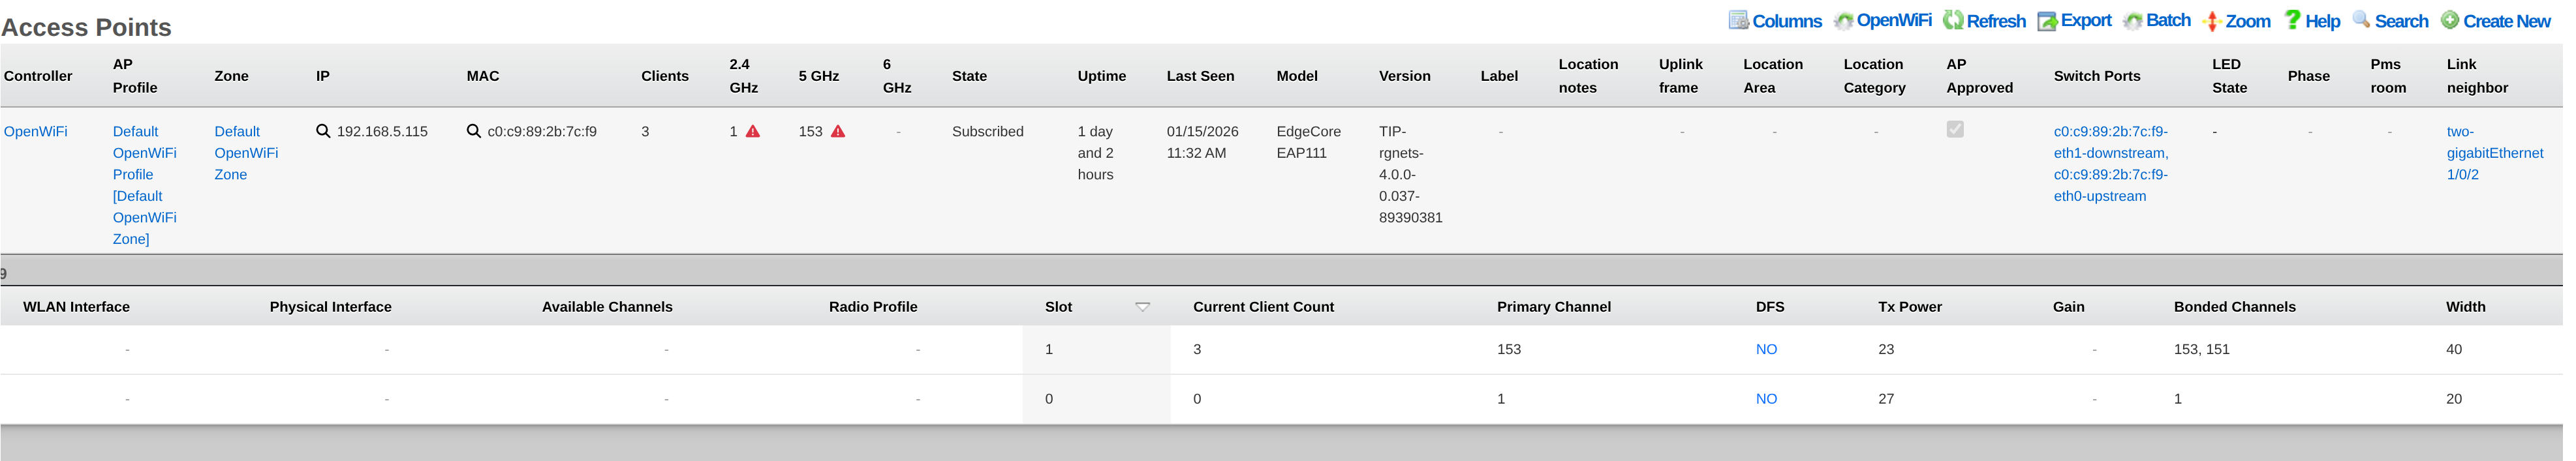Viewport: 2576px width, 461px height.
Task: Toggle the AP Approved checkbox
Action: (x=1955, y=129)
